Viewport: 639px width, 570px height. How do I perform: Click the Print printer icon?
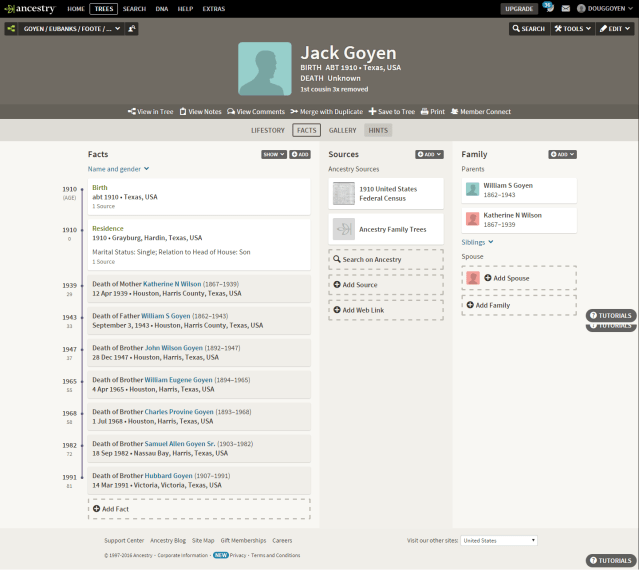425,111
